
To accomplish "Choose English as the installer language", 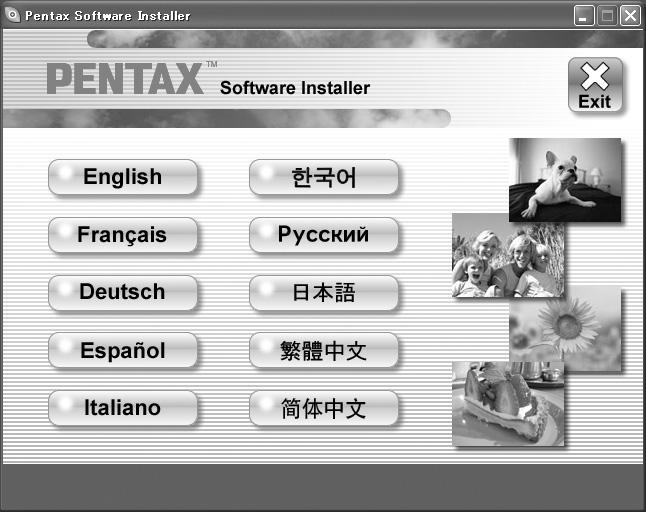I will (x=123, y=177).
